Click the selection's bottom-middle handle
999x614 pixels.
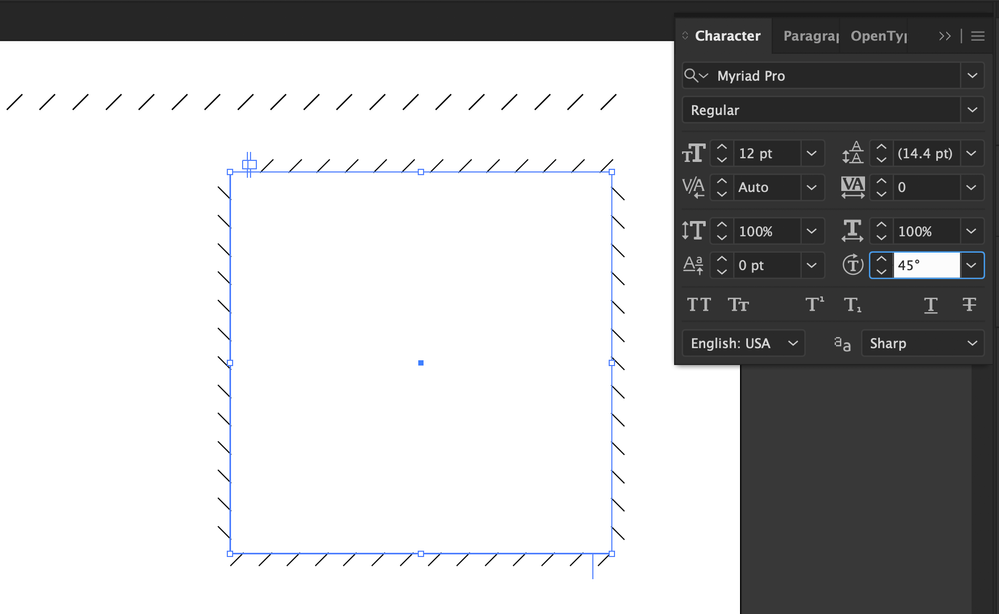pos(420,554)
